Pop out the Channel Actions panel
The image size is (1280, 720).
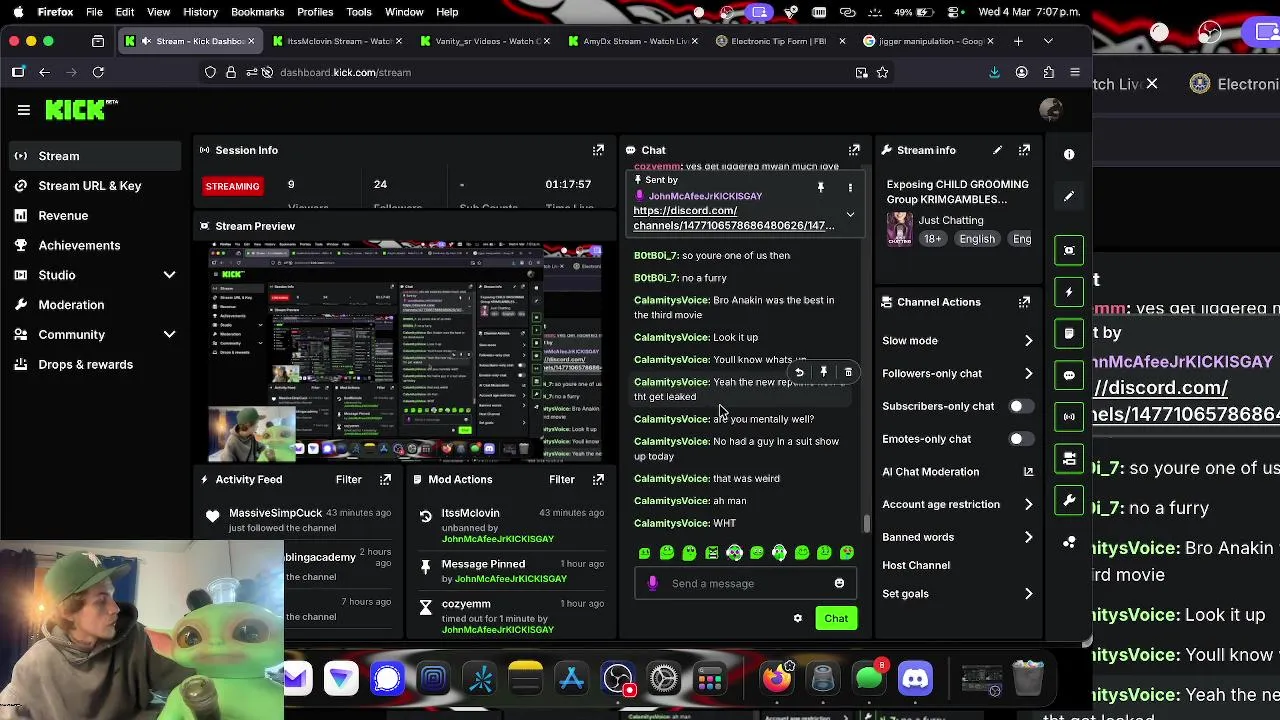pos(1024,302)
